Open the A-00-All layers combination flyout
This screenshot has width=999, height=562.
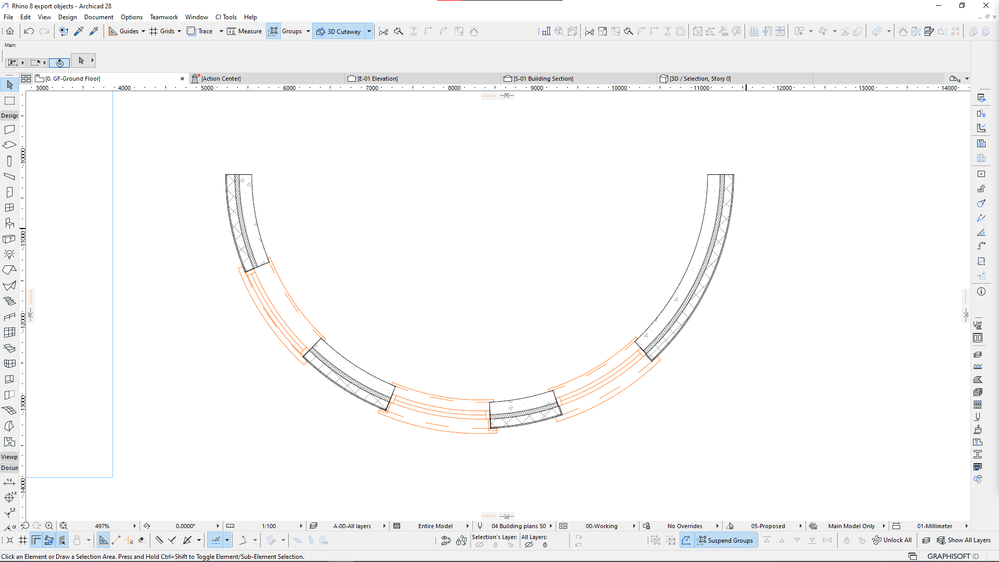384,526
